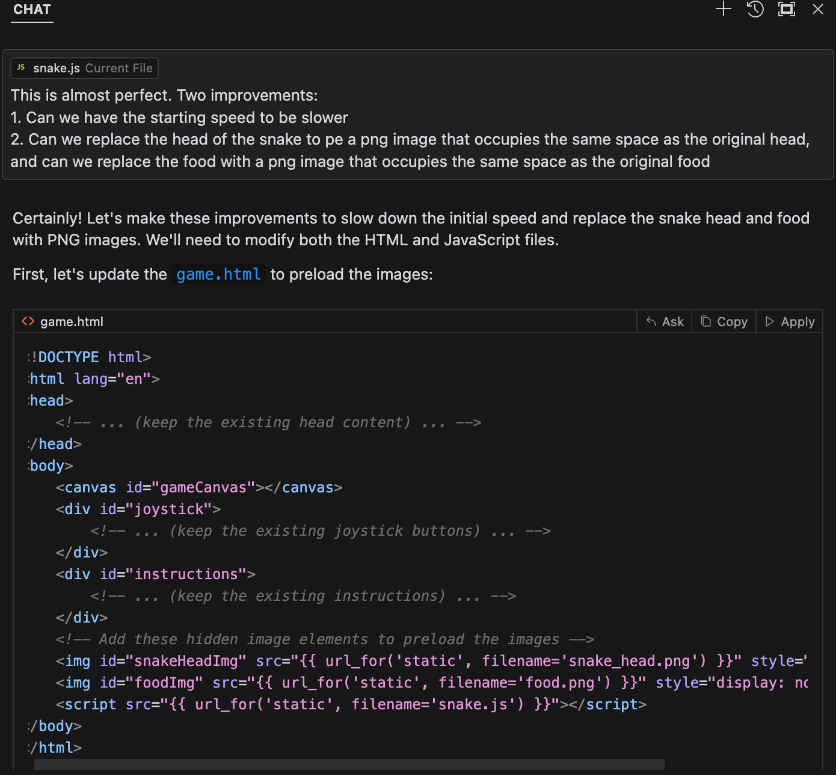
Task: Click the "keep the existing head content" comment
Action: tap(268, 422)
